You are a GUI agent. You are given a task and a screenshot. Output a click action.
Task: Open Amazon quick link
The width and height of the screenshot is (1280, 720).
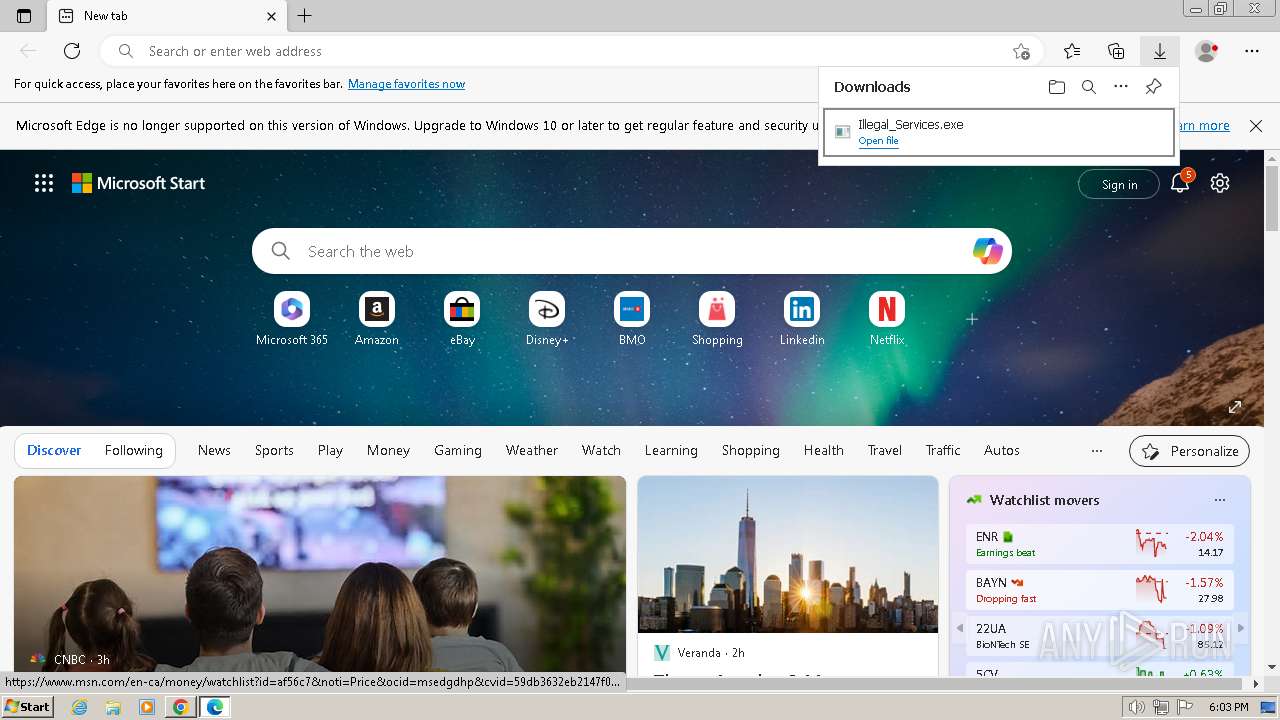point(377,319)
